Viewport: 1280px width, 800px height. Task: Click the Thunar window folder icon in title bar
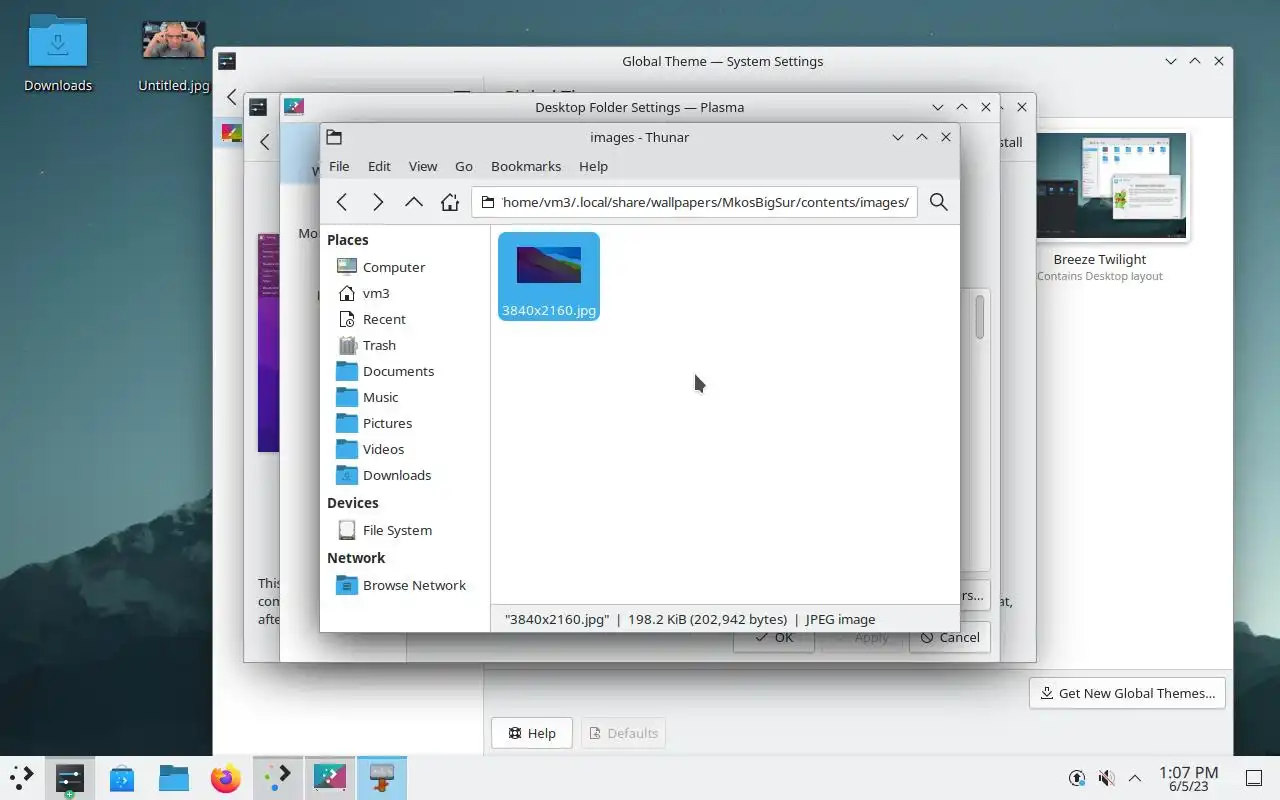point(334,137)
